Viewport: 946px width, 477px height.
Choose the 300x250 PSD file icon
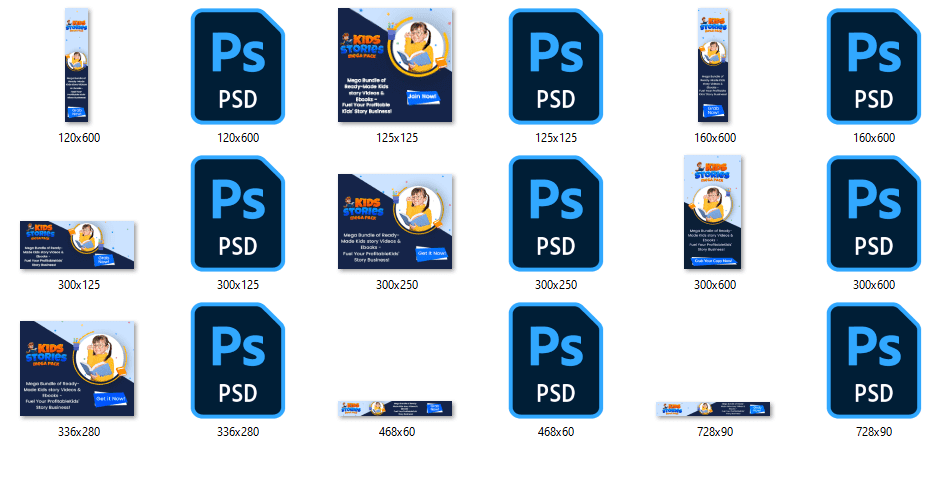coord(556,213)
